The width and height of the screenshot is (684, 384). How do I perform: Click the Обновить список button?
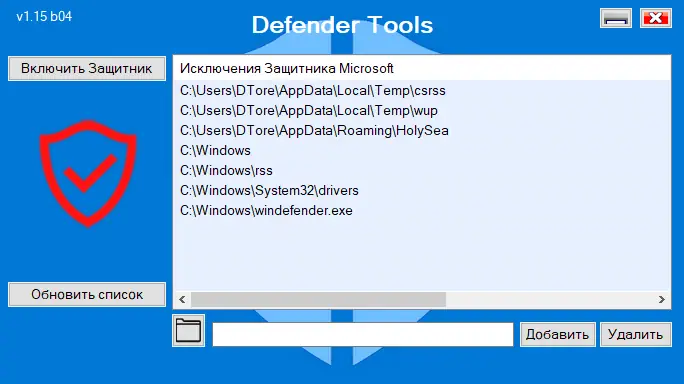click(x=87, y=295)
